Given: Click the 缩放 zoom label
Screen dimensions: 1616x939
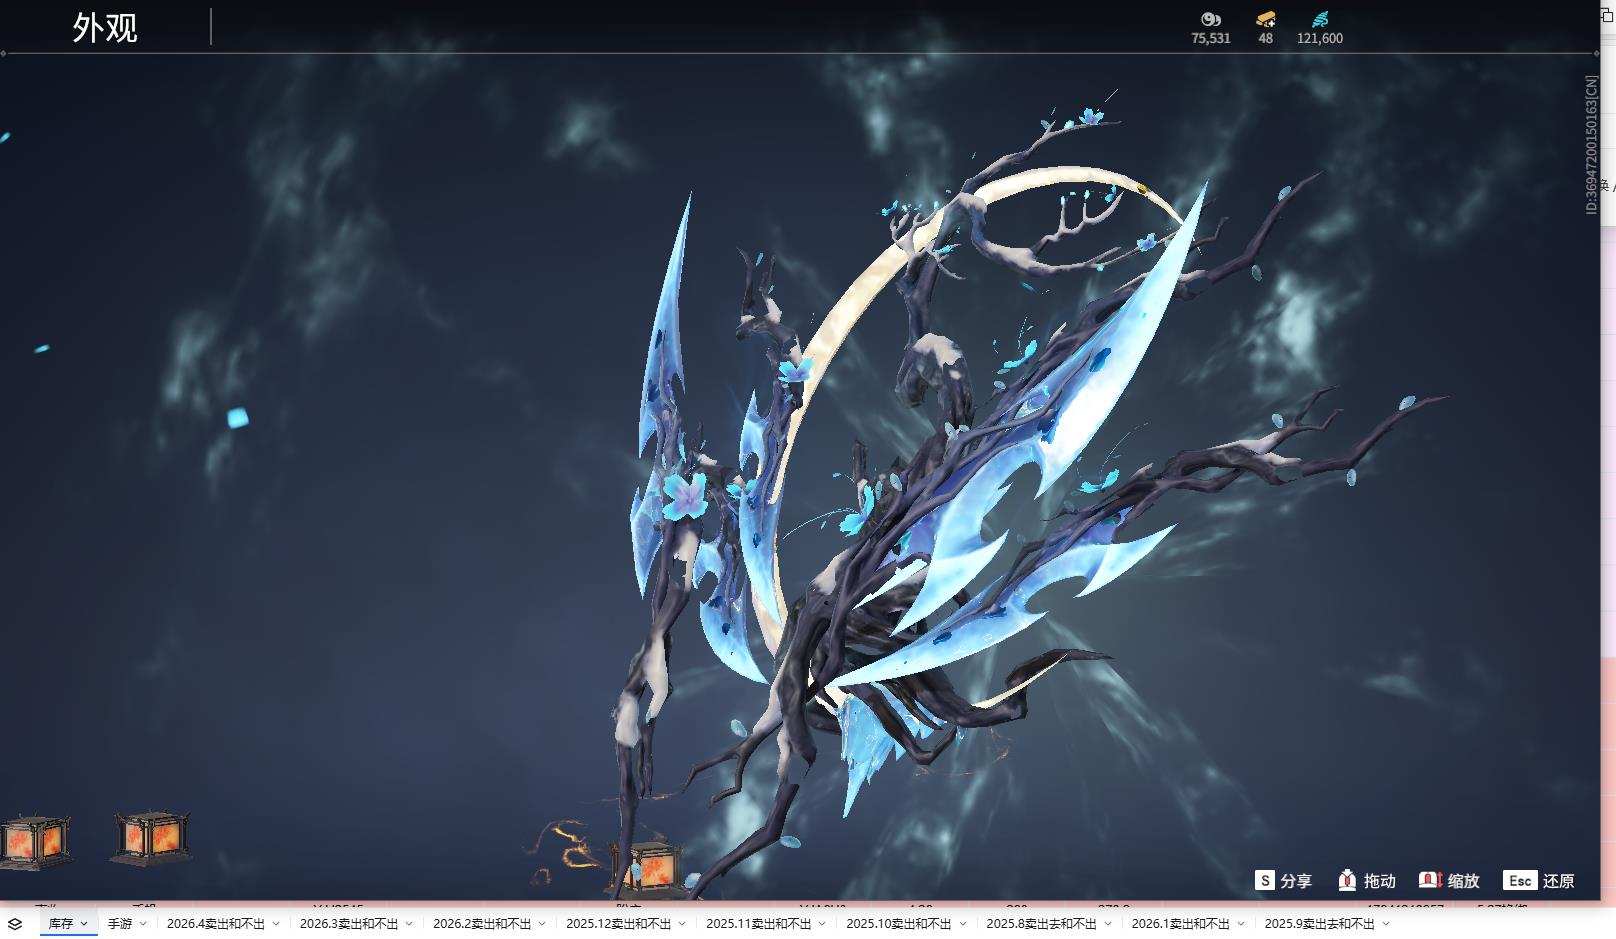Looking at the screenshot, I should pyautogui.click(x=1463, y=881).
